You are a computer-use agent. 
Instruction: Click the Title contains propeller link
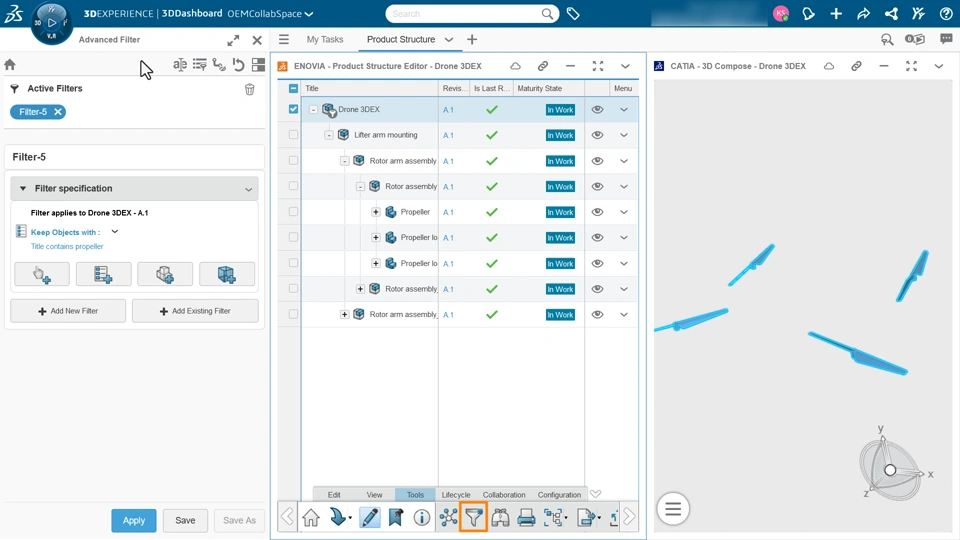tap(67, 246)
